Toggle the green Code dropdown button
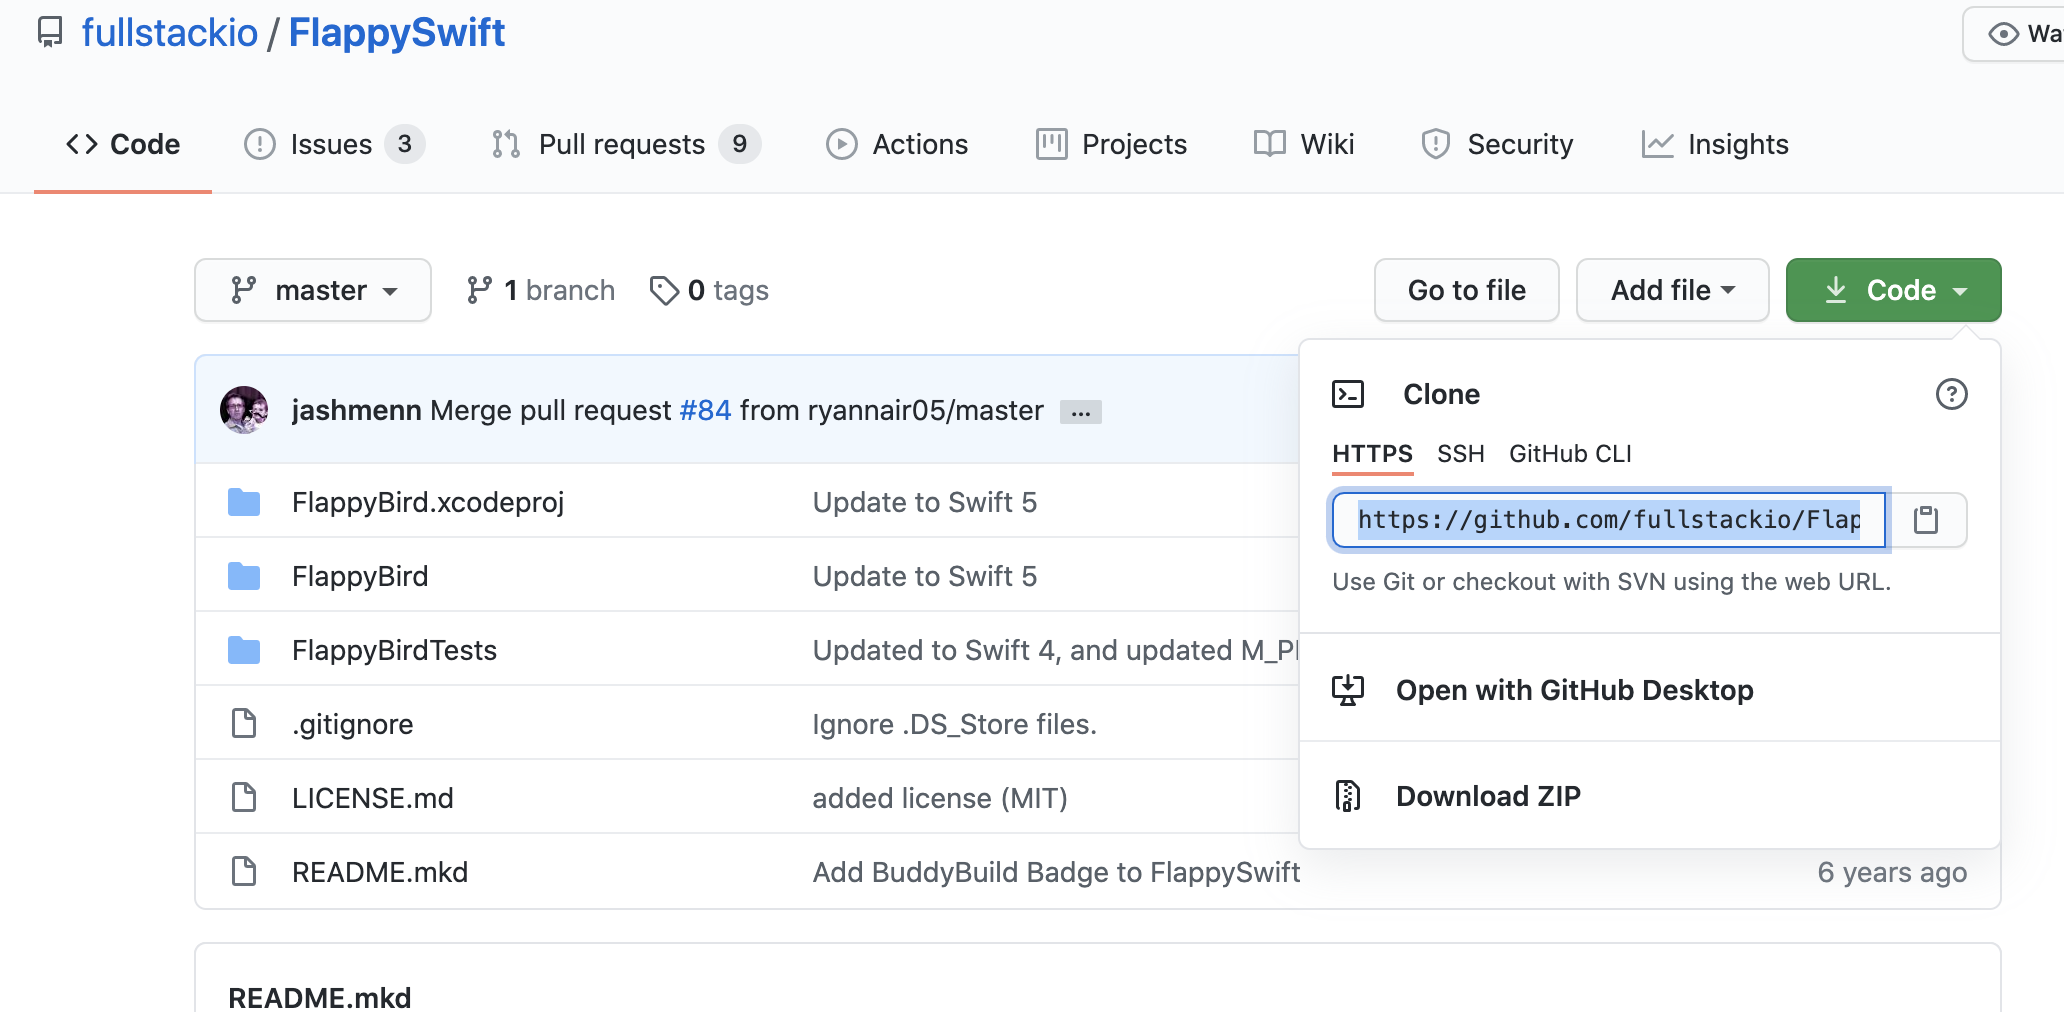Screen dimensions: 2064x1012 (x=1893, y=290)
